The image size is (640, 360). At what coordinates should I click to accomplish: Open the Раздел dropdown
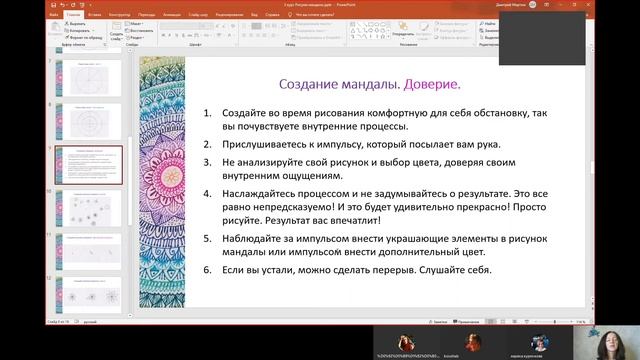(x=135, y=38)
